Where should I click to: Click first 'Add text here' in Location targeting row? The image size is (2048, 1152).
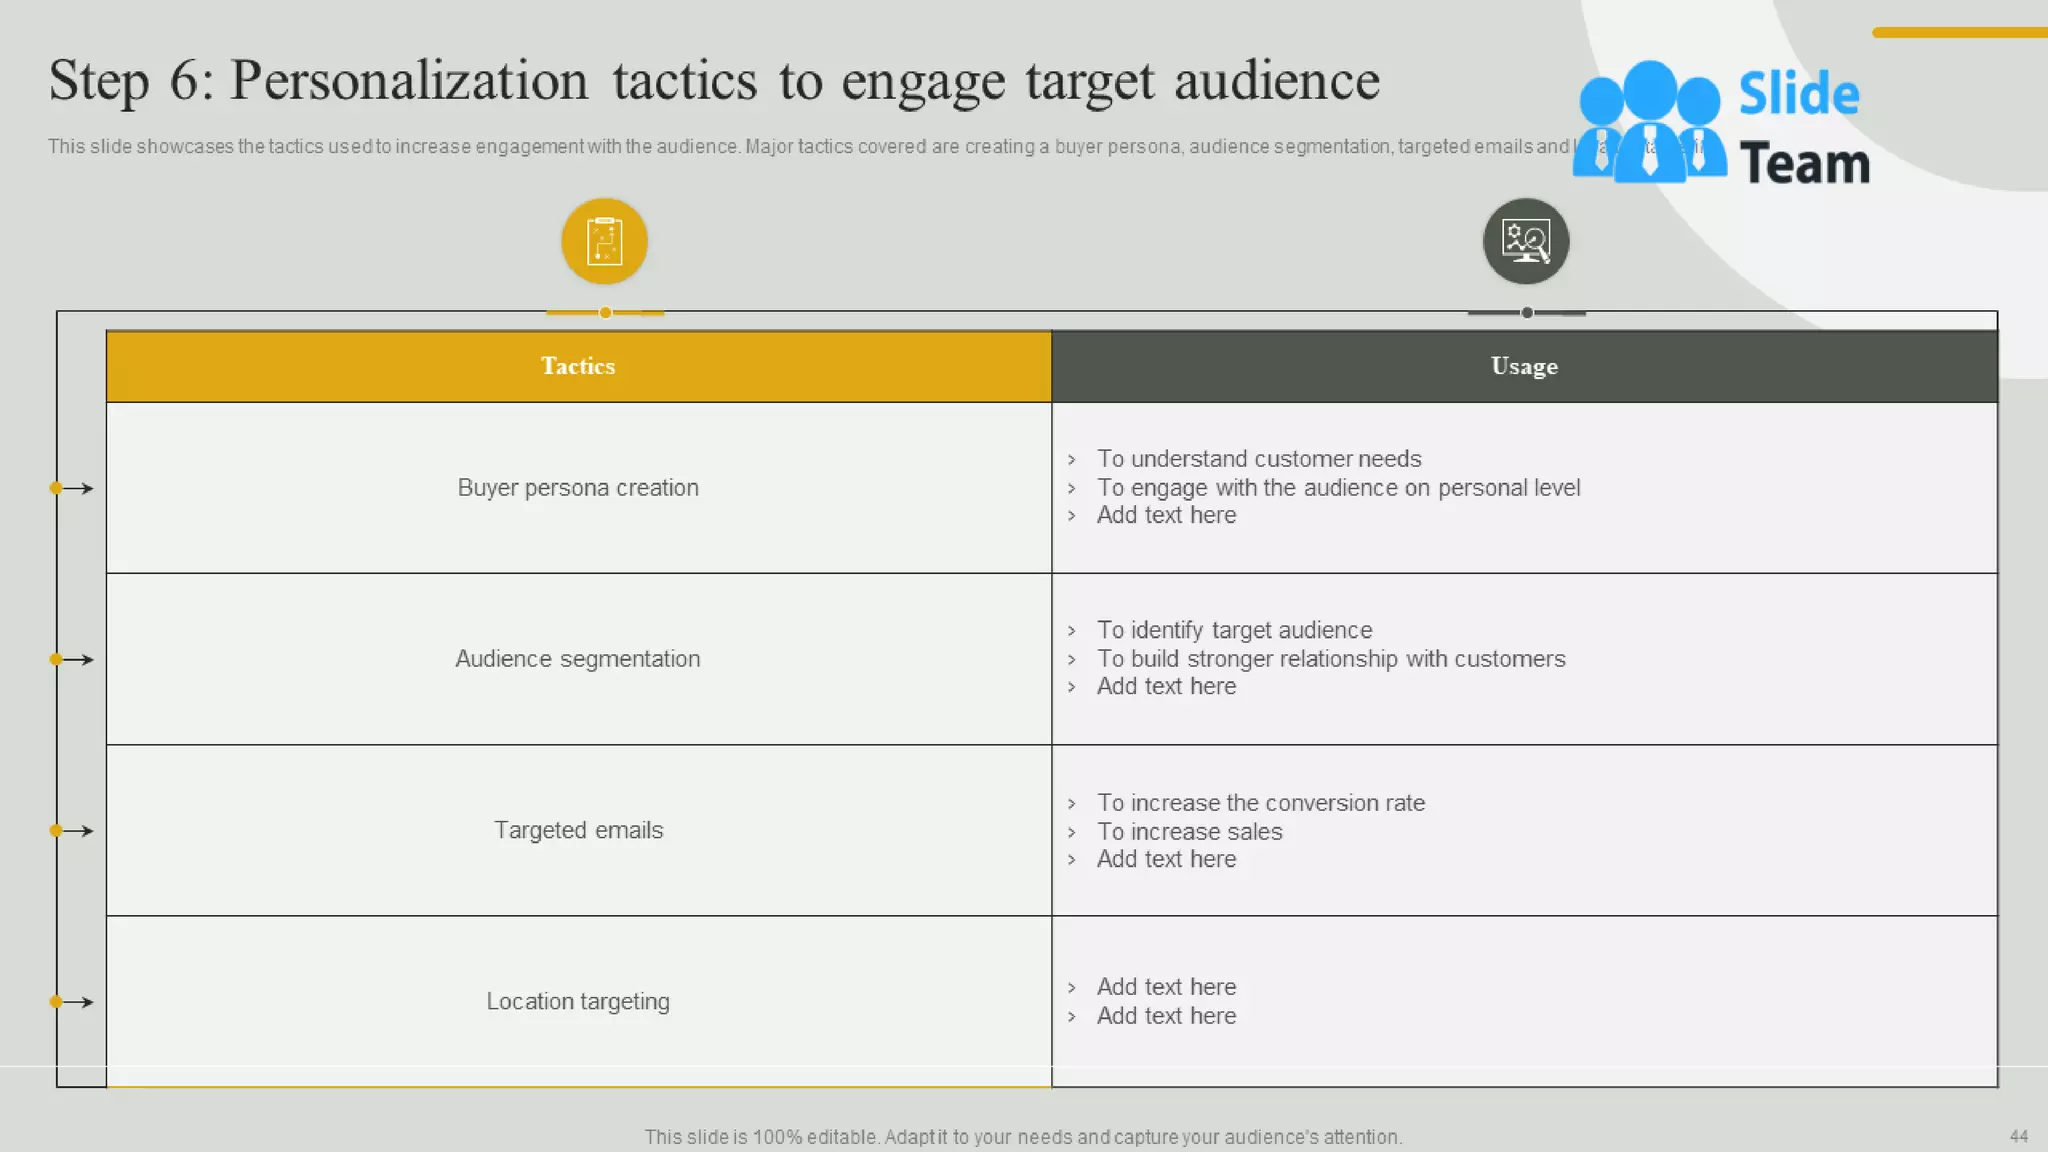tap(1166, 987)
